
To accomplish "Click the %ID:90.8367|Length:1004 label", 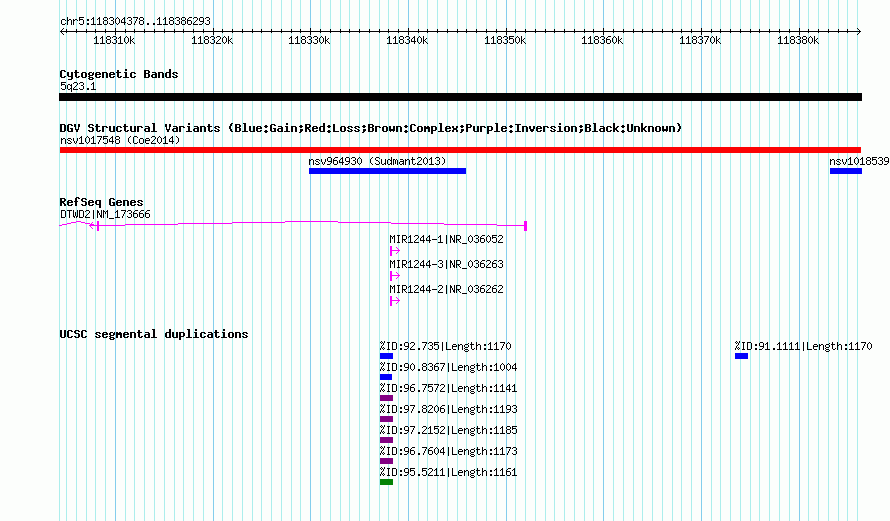I will 448,367.
